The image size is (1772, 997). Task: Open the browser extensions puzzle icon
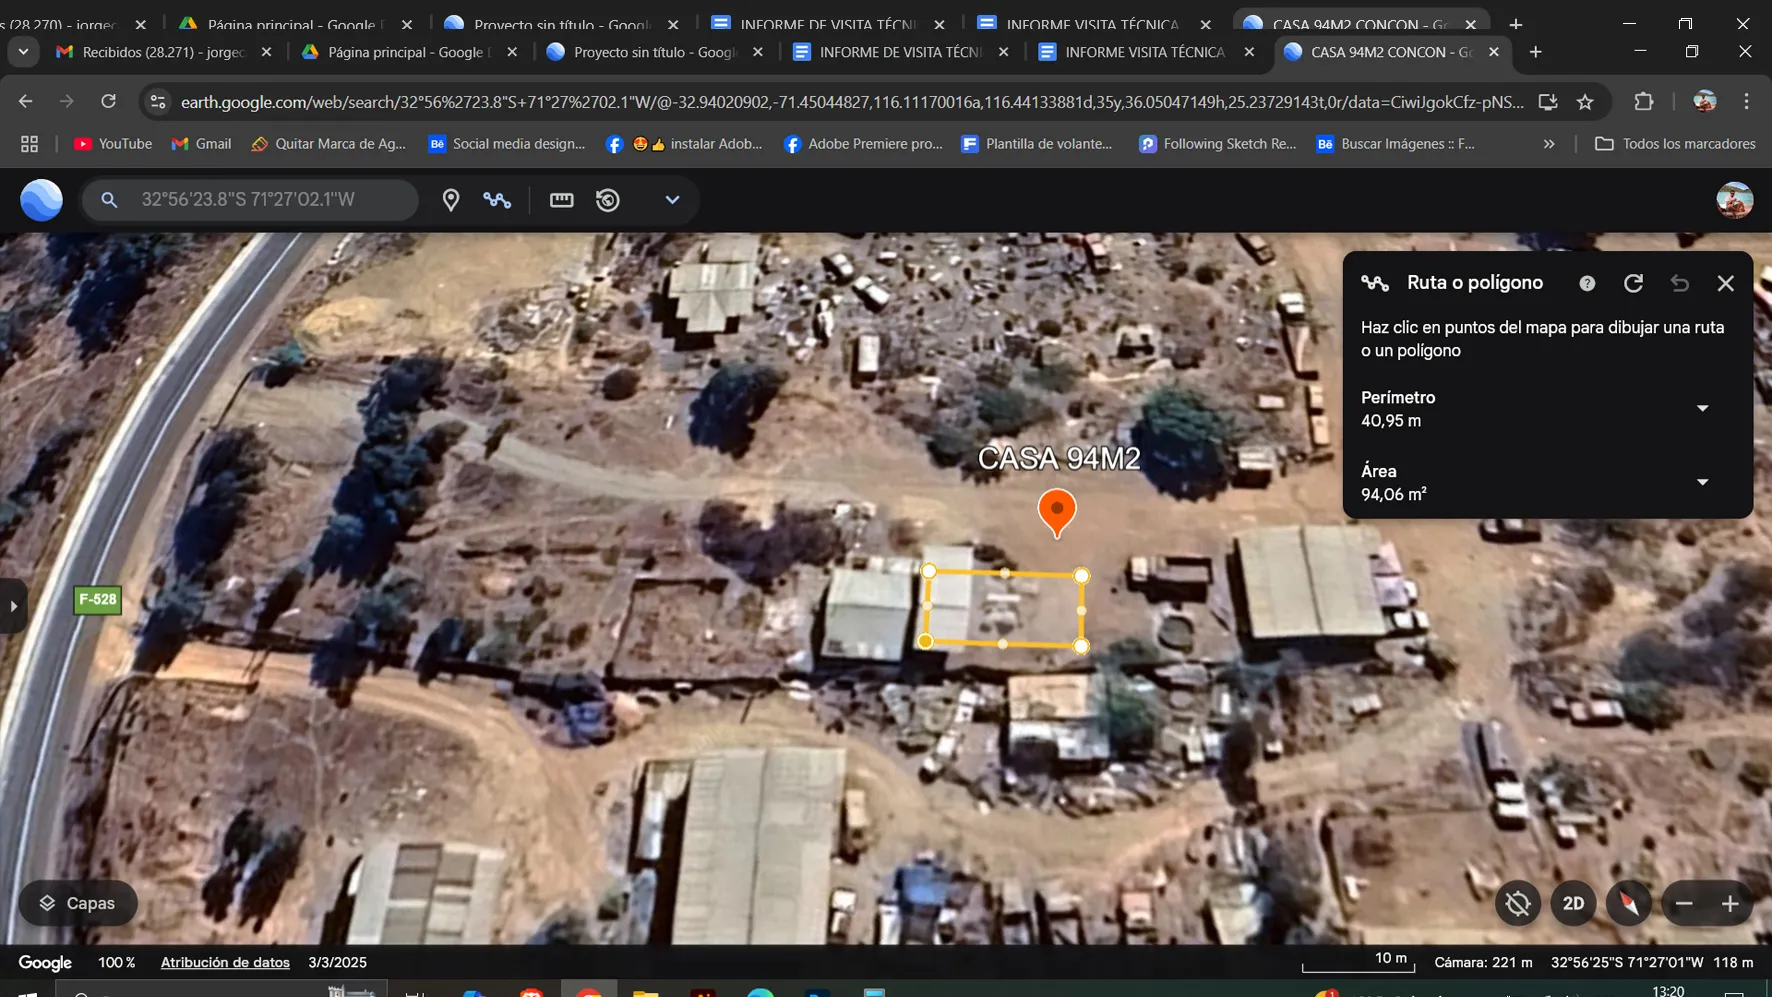click(1644, 101)
